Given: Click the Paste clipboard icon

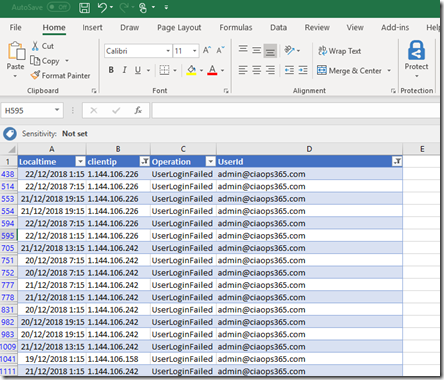Looking at the screenshot, I should [x=16, y=51].
